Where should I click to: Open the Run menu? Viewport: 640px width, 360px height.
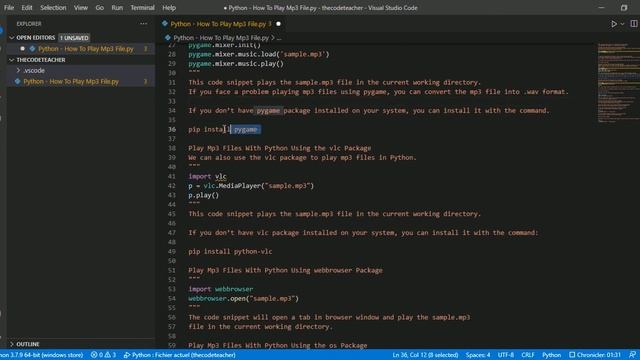[117, 7]
